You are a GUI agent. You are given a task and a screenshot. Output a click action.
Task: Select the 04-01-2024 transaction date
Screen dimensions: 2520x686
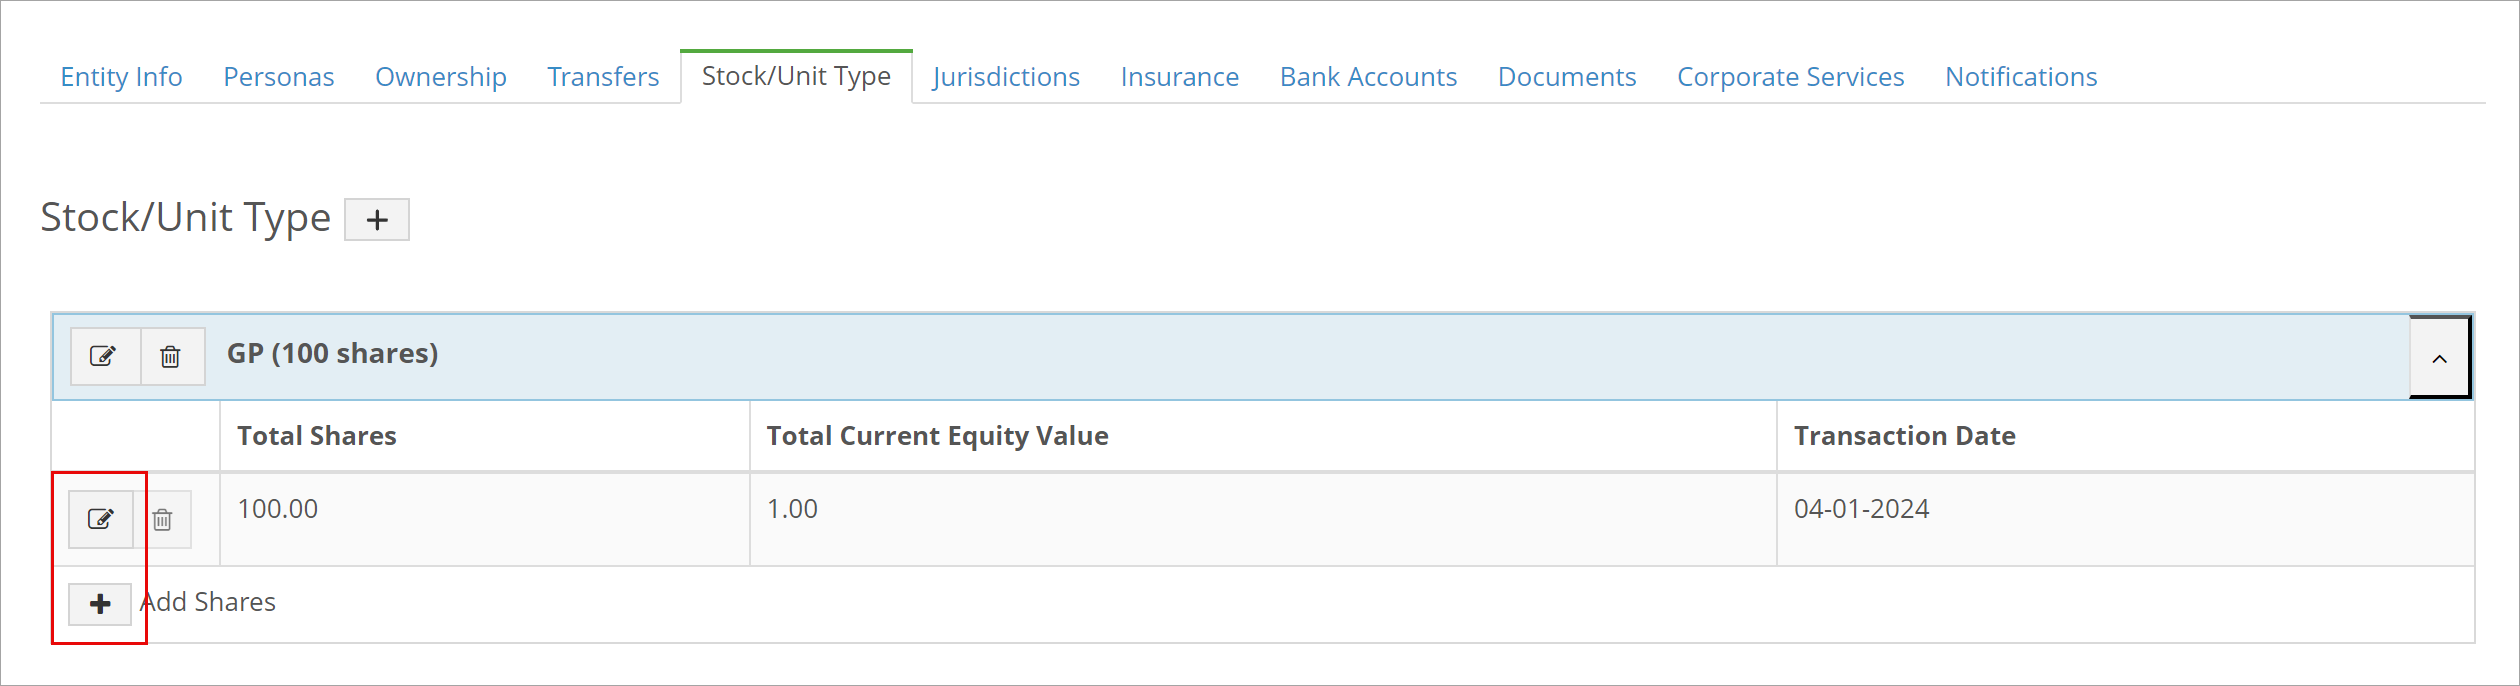[1861, 509]
